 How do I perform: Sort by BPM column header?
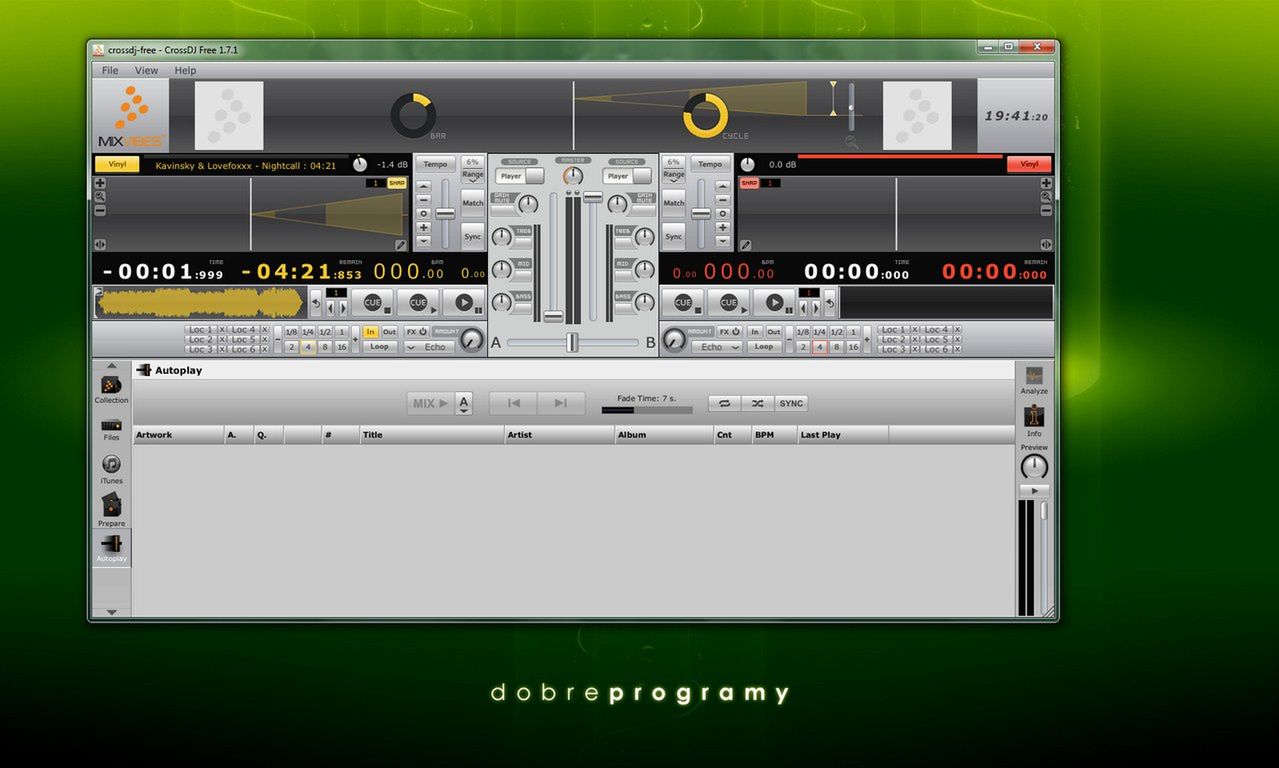[774, 435]
